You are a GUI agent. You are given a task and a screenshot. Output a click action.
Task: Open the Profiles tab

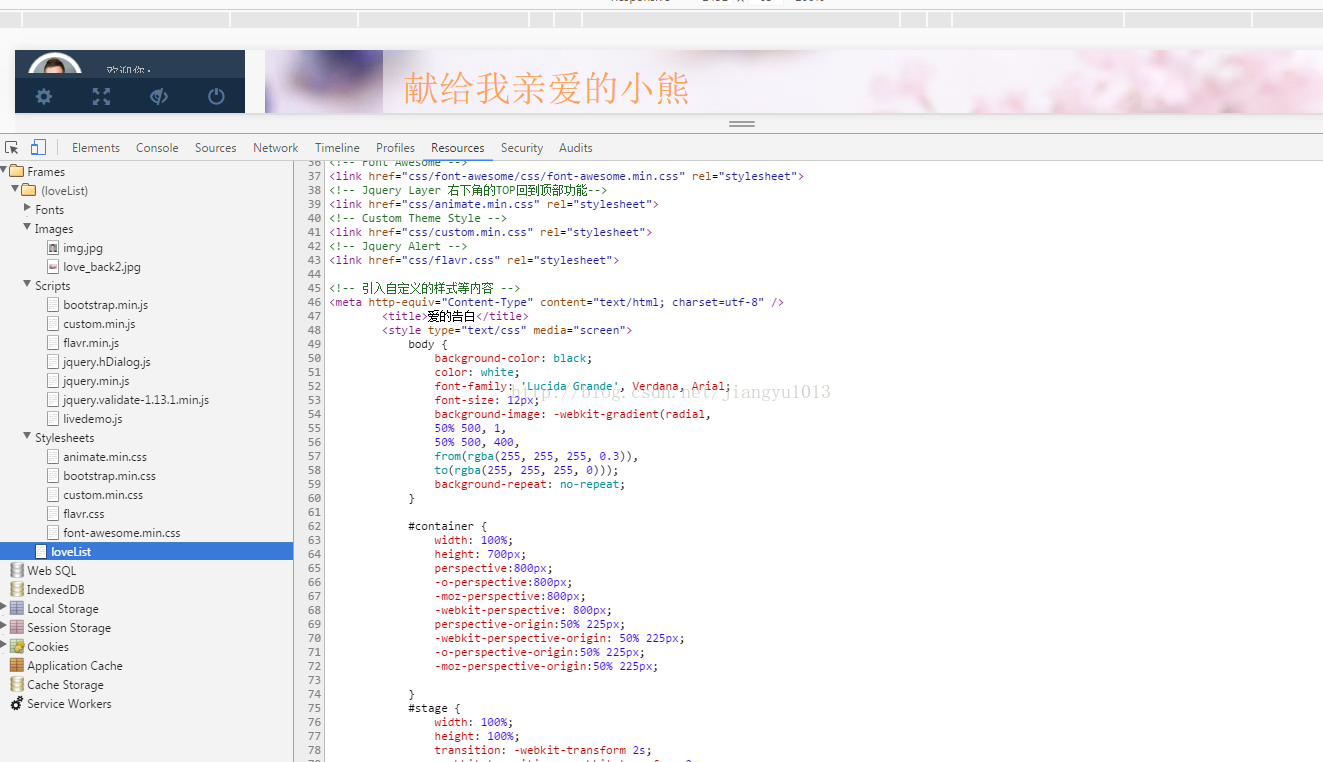click(395, 147)
